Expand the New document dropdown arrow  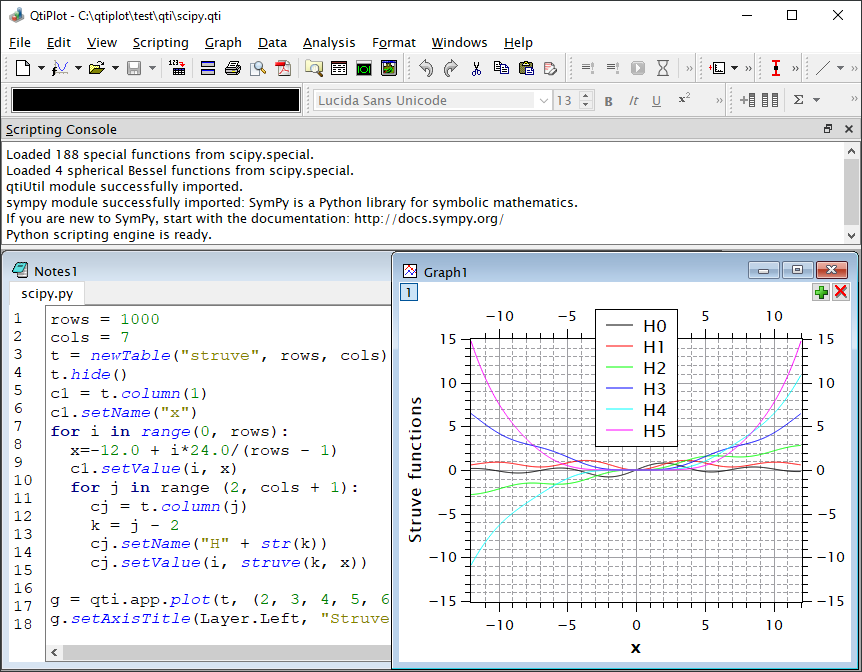(41, 68)
